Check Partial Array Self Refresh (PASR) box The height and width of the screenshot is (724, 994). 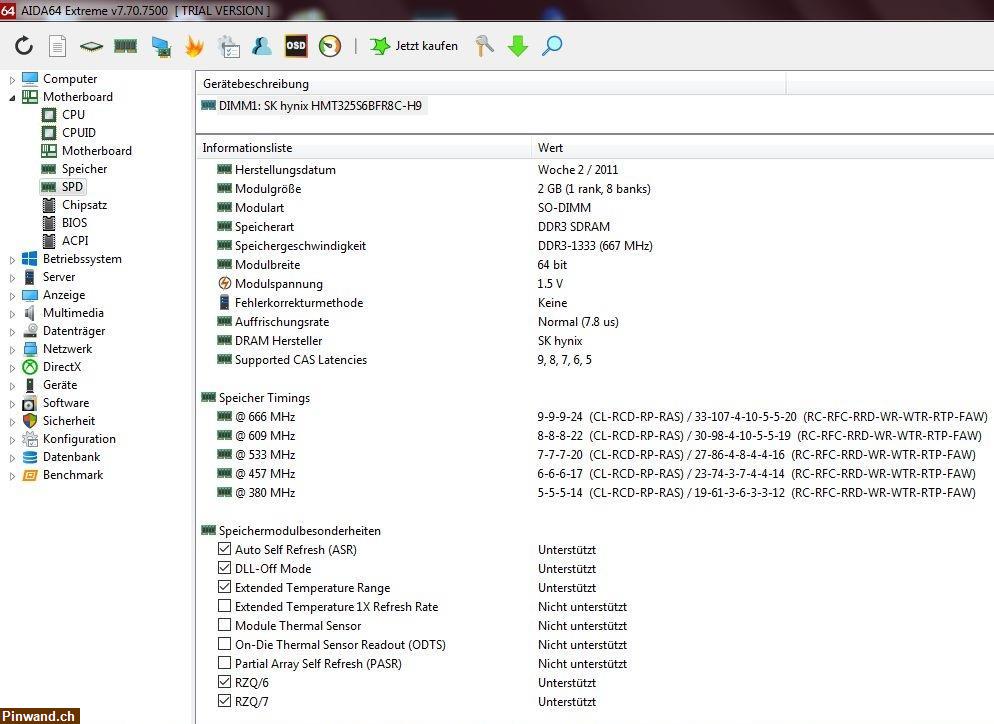click(225, 664)
